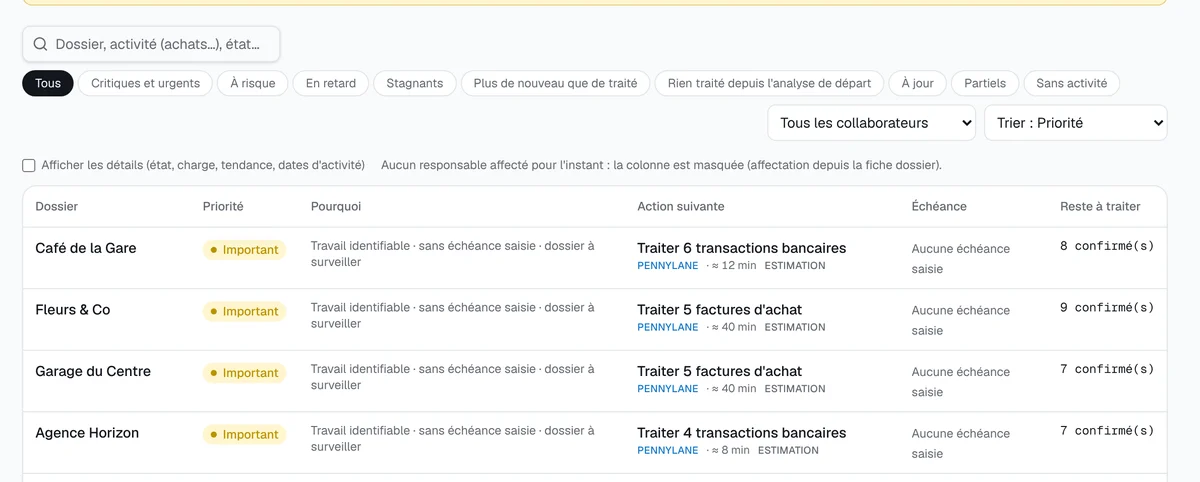
Task: Click Important badge for Garage du Centre
Action: point(244,373)
